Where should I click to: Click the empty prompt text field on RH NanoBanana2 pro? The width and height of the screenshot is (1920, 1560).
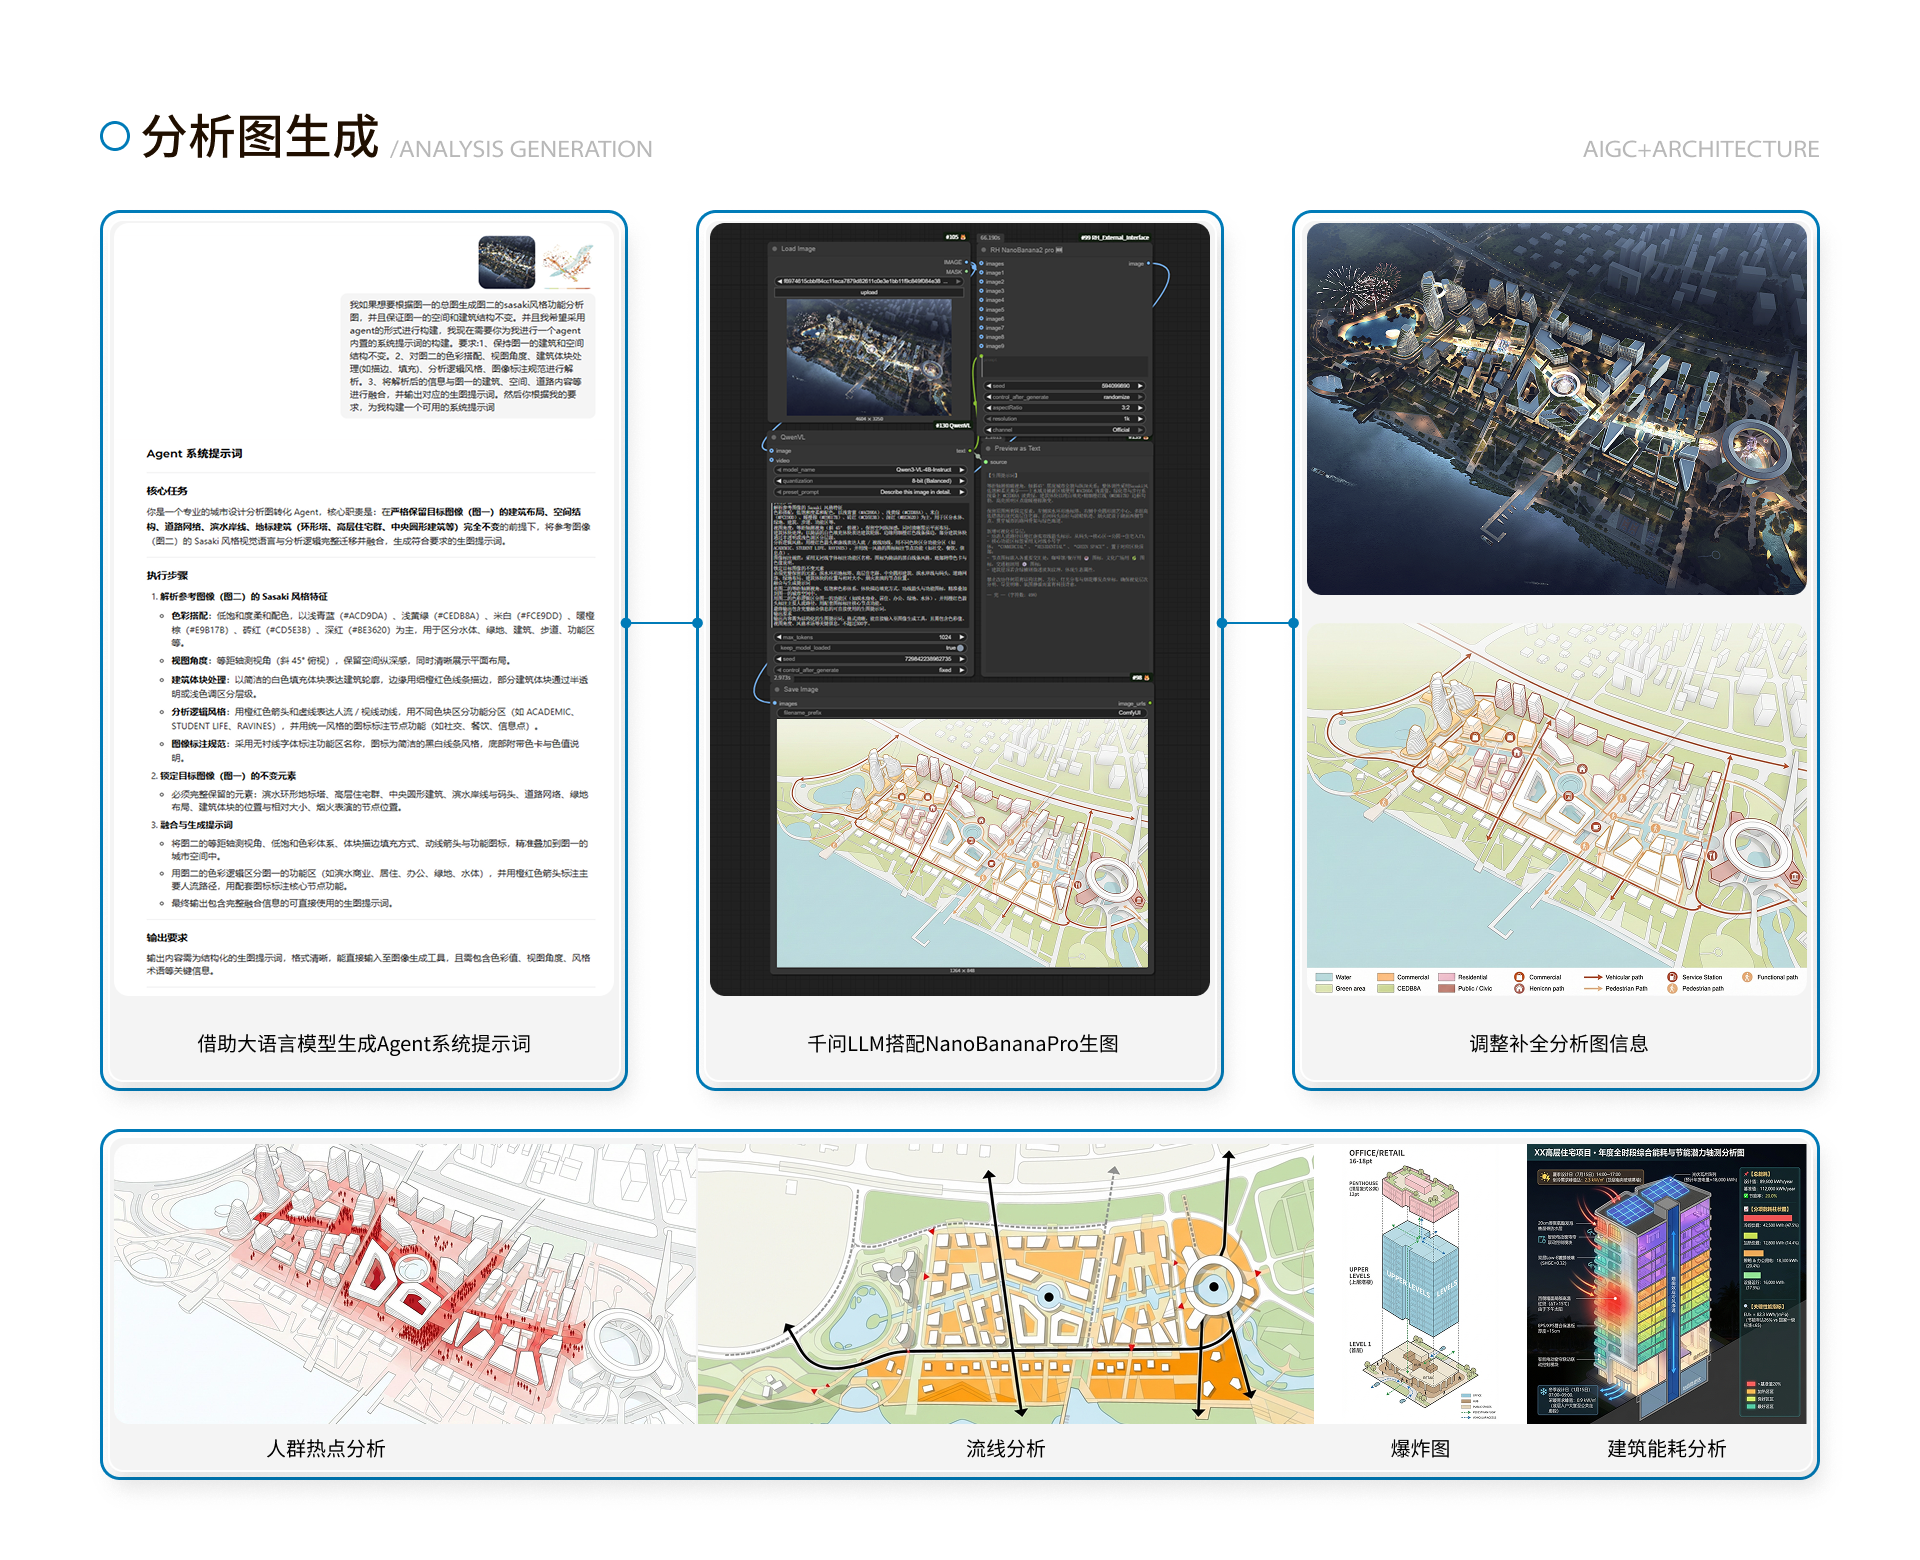click(x=1064, y=366)
